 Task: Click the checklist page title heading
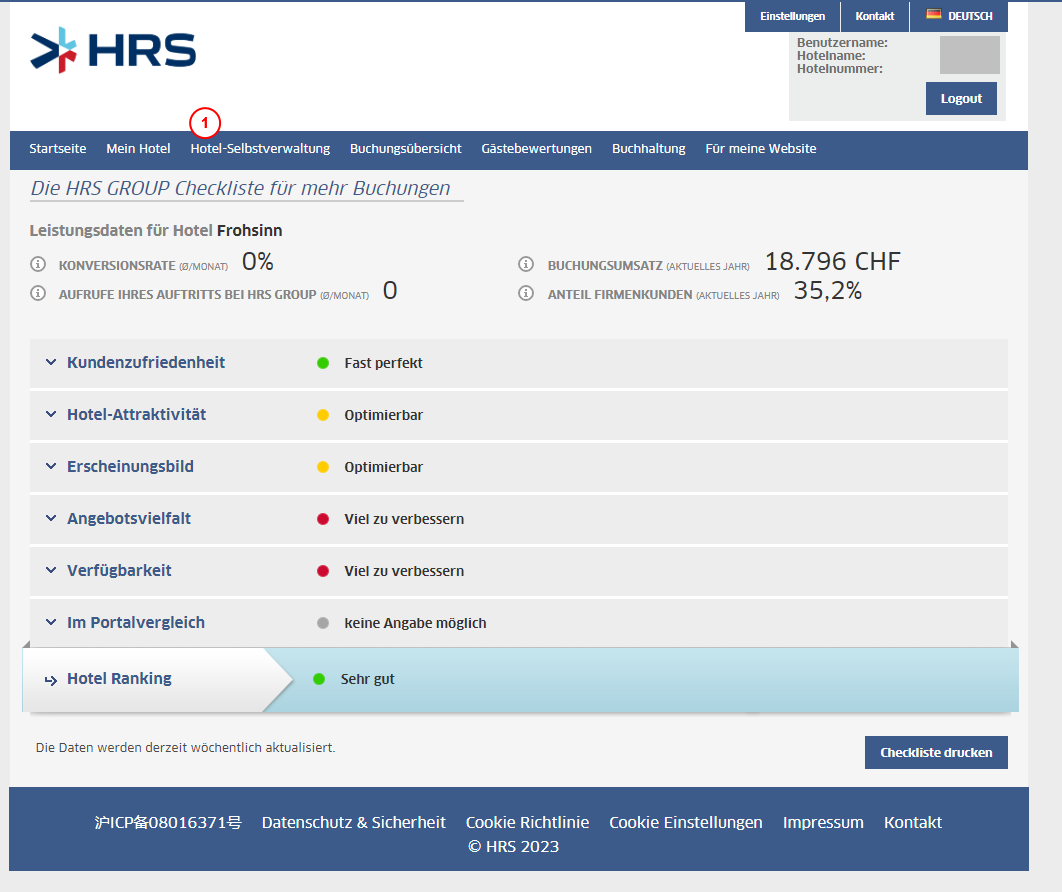240,188
